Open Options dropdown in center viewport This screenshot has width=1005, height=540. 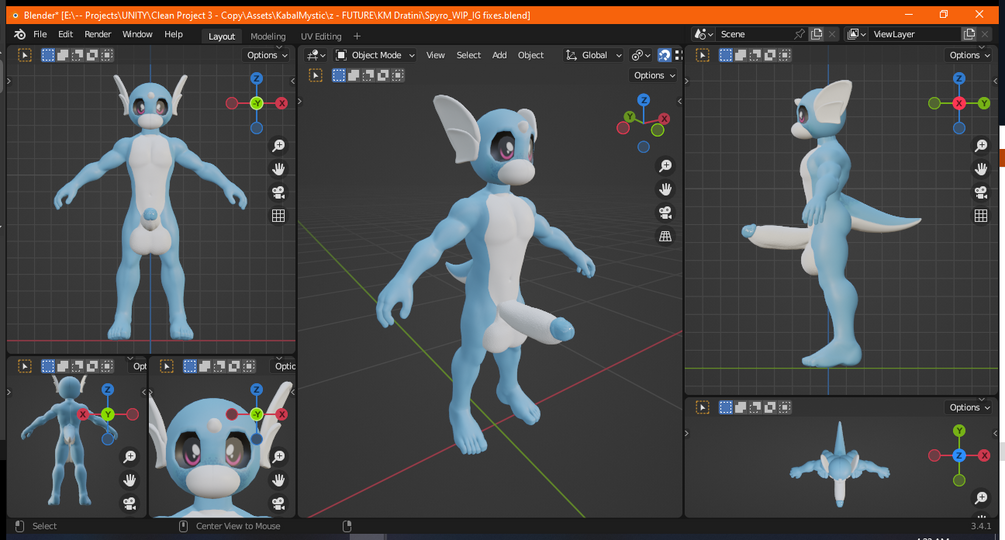click(654, 76)
